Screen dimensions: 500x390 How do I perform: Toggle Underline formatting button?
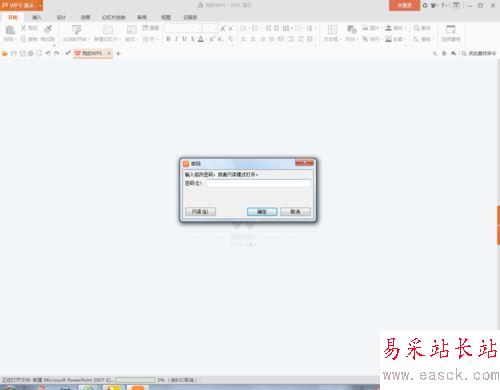tap(184, 39)
